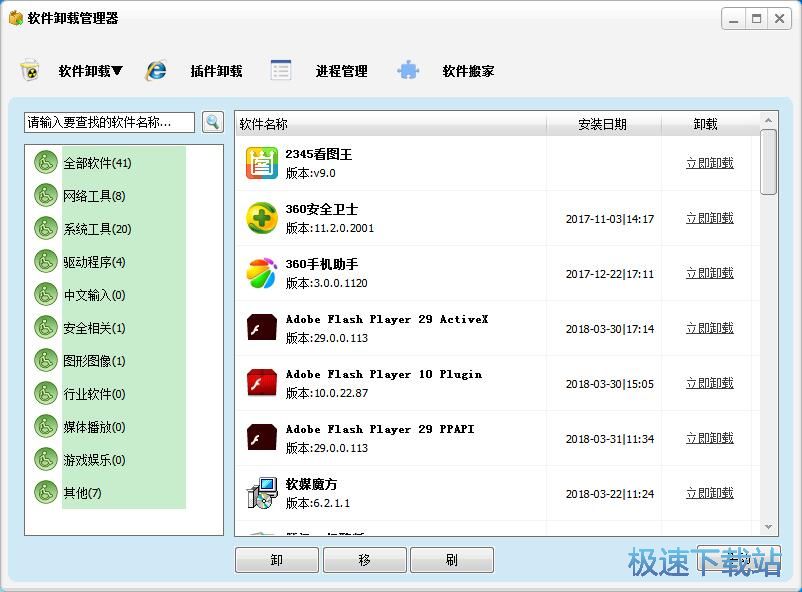
Task: Select the 软媒魔方 name text
Action: pyautogui.click(x=311, y=484)
